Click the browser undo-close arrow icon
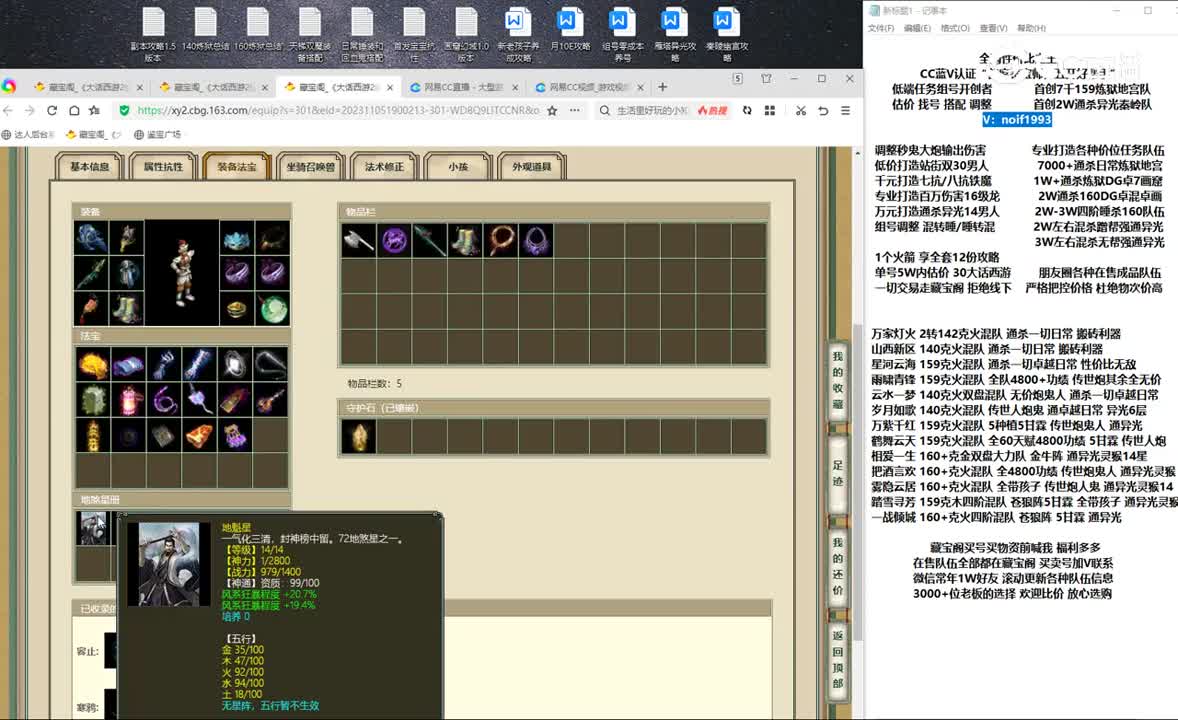The image size is (1178, 720). 823,110
